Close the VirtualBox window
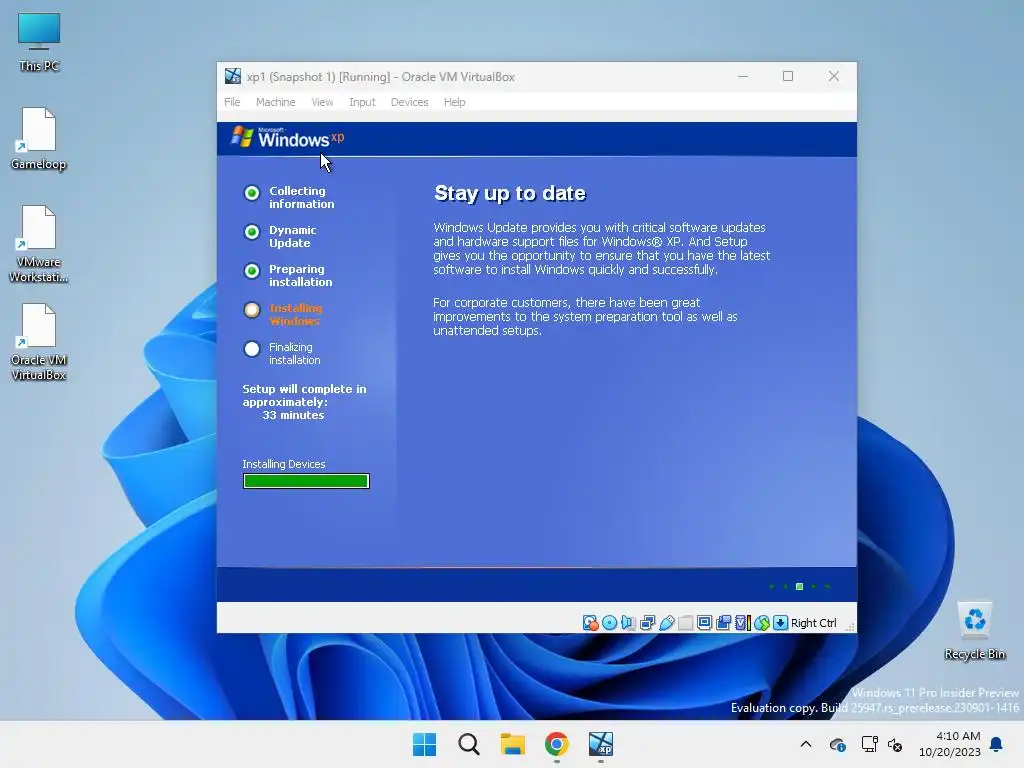The image size is (1024, 768). (x=834, y=76)
